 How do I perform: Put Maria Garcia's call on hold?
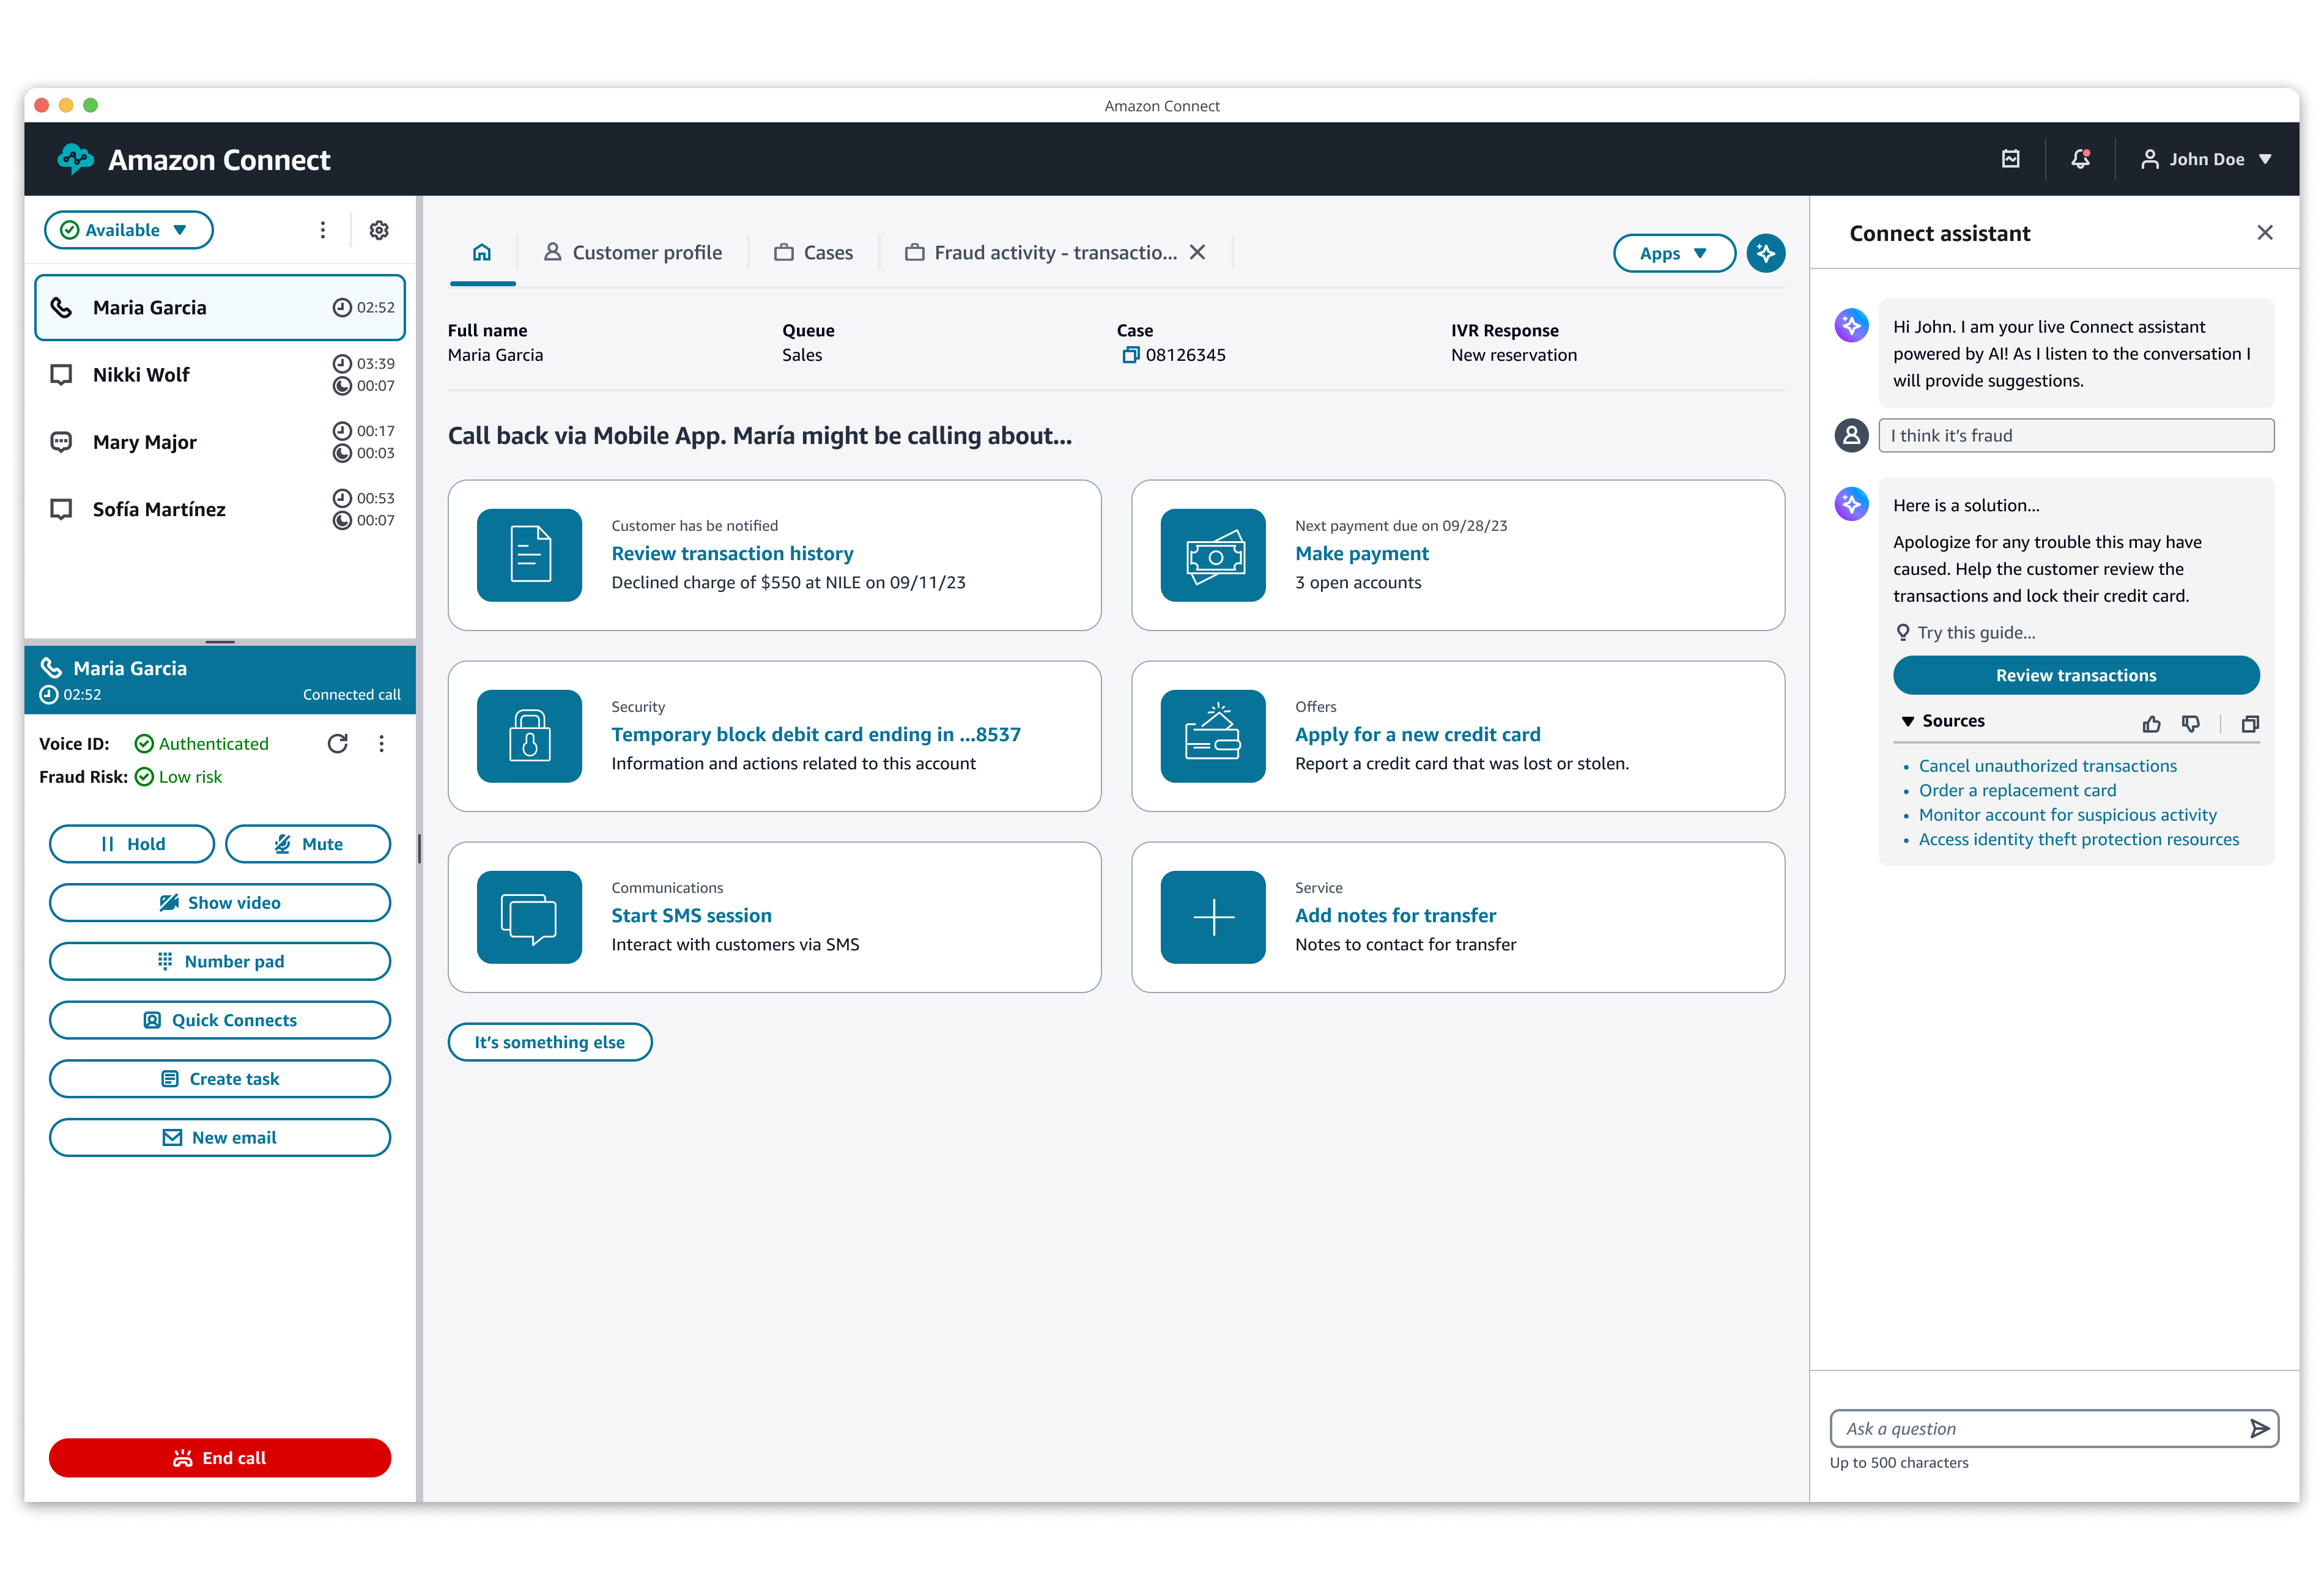pos(132,844)
